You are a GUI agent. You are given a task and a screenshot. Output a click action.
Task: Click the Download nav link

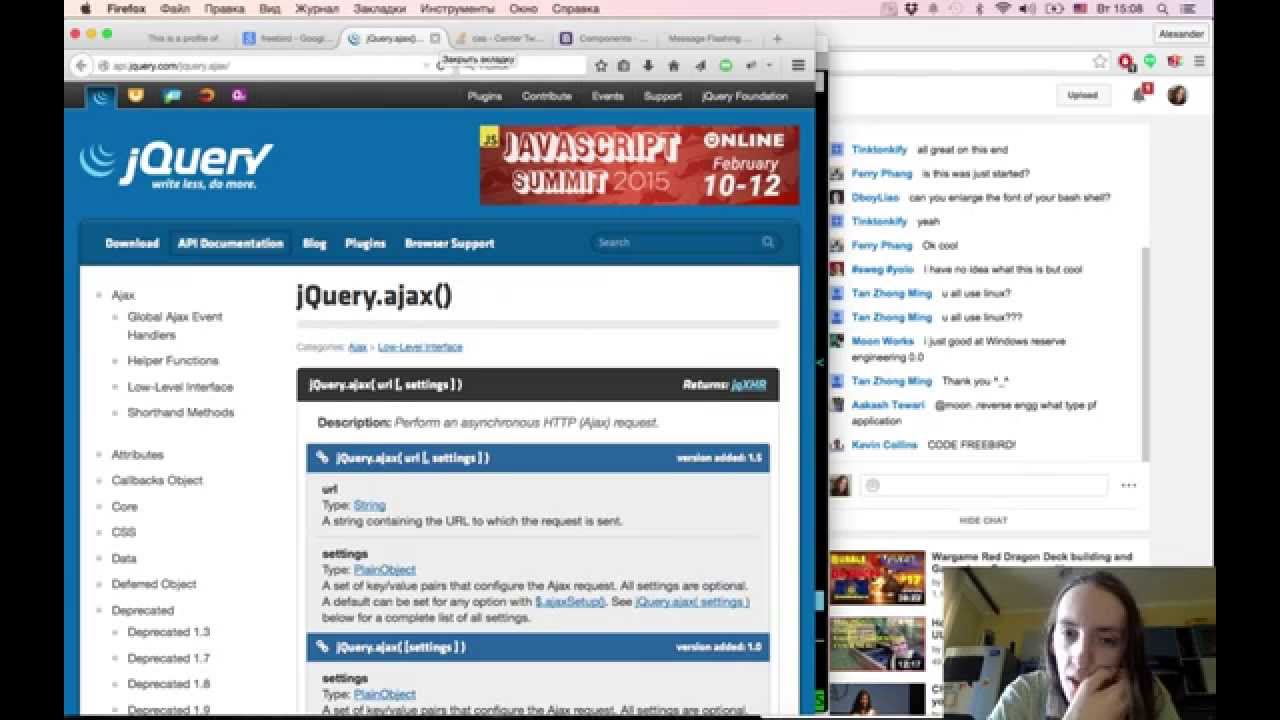tap(132, 243)
